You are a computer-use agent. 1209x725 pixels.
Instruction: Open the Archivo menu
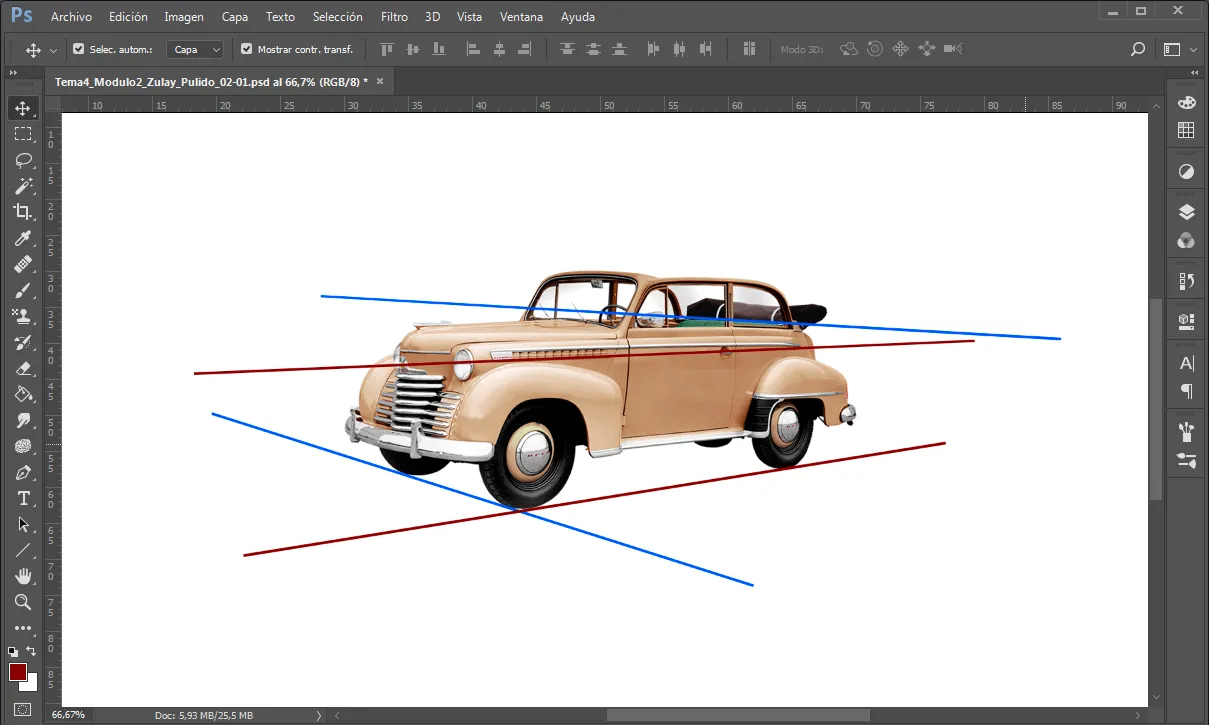71,17
